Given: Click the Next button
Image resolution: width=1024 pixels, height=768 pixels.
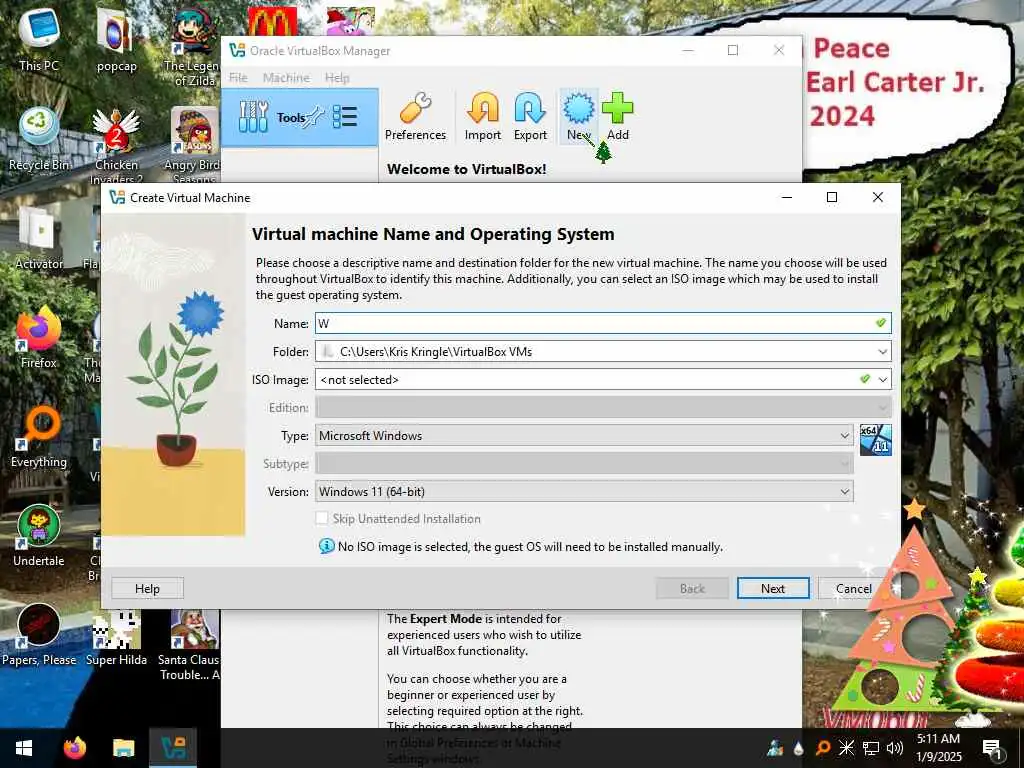Looking at the screenshot, I should [773, 588].
